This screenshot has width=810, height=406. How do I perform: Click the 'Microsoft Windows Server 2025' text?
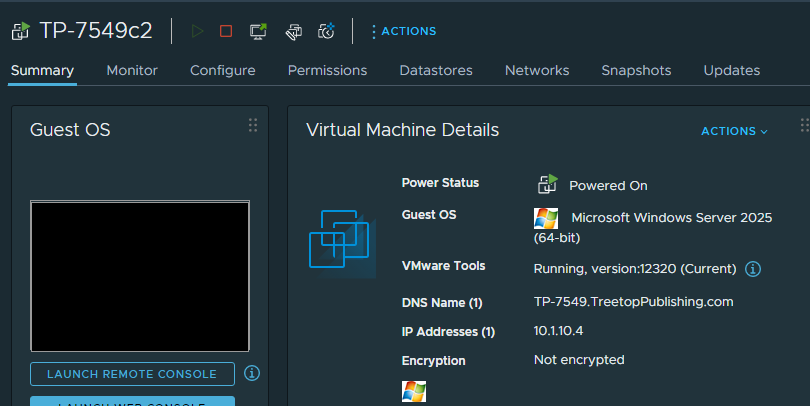[x=672, y=217]
